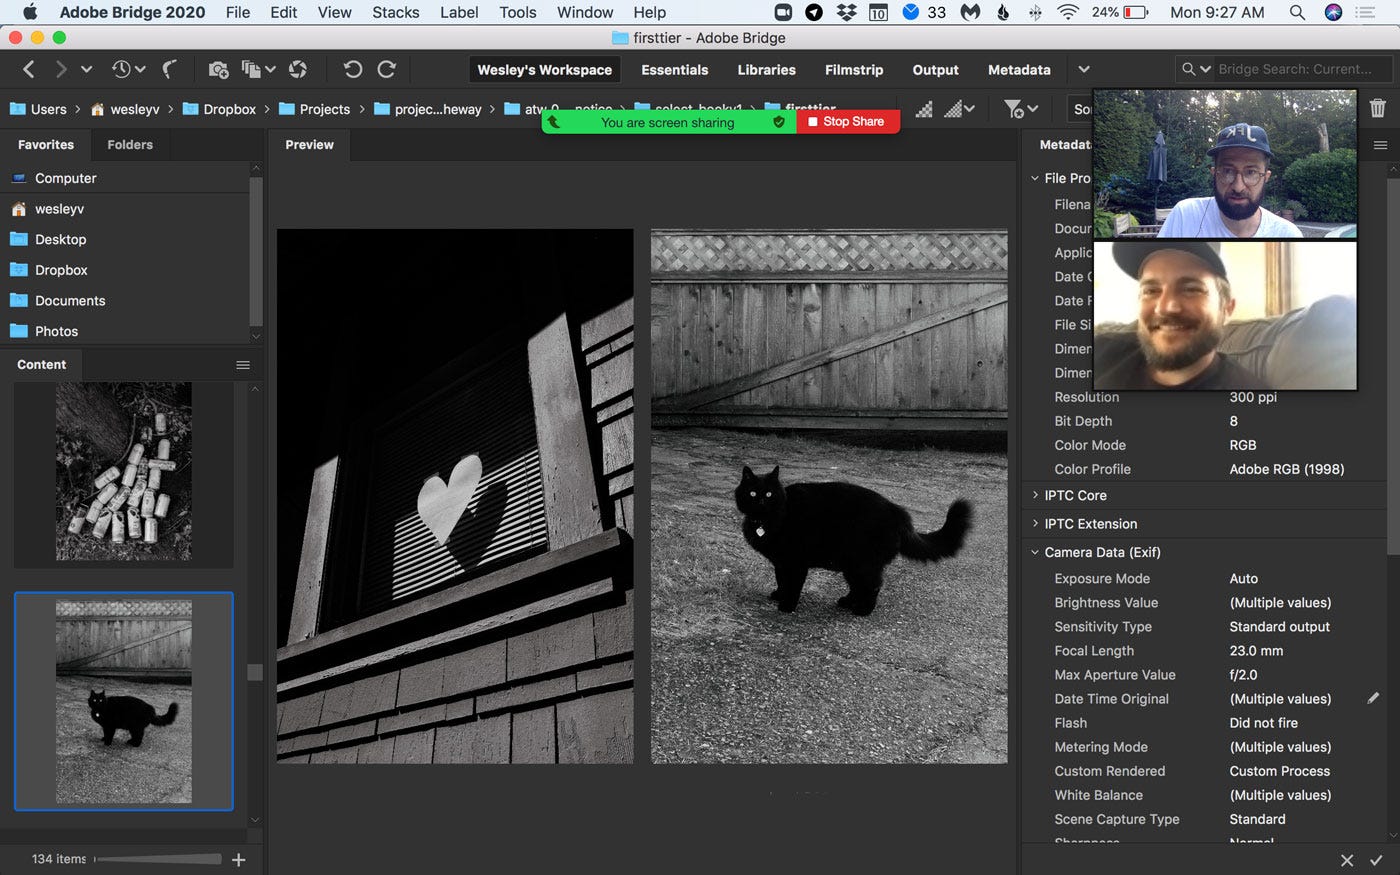Screen dimensions: 1400x875
Task: Select the beer cans photo thumbnail
Action: click(x=123, y=471)
